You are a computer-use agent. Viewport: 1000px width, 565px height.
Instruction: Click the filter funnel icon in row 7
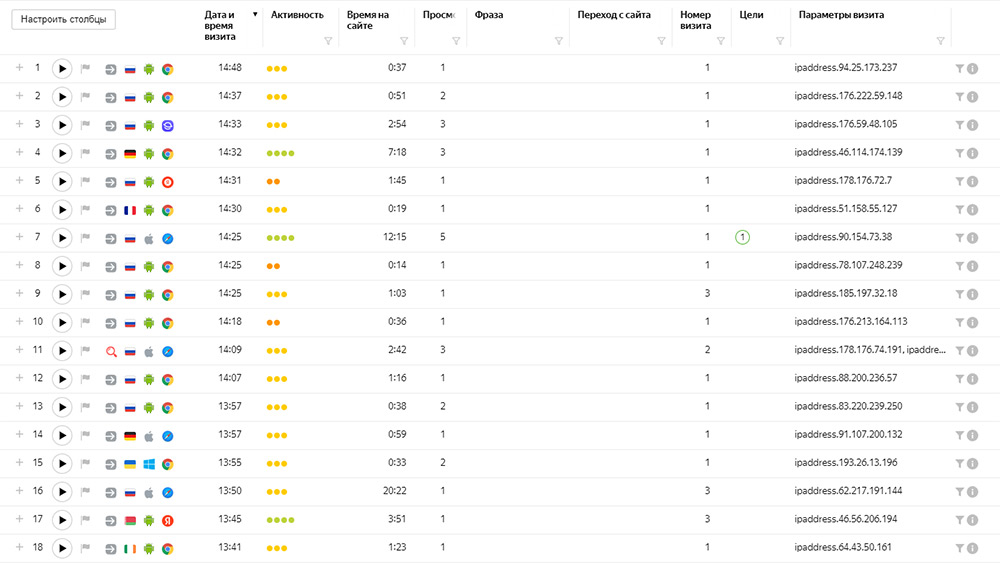[959, 238]
